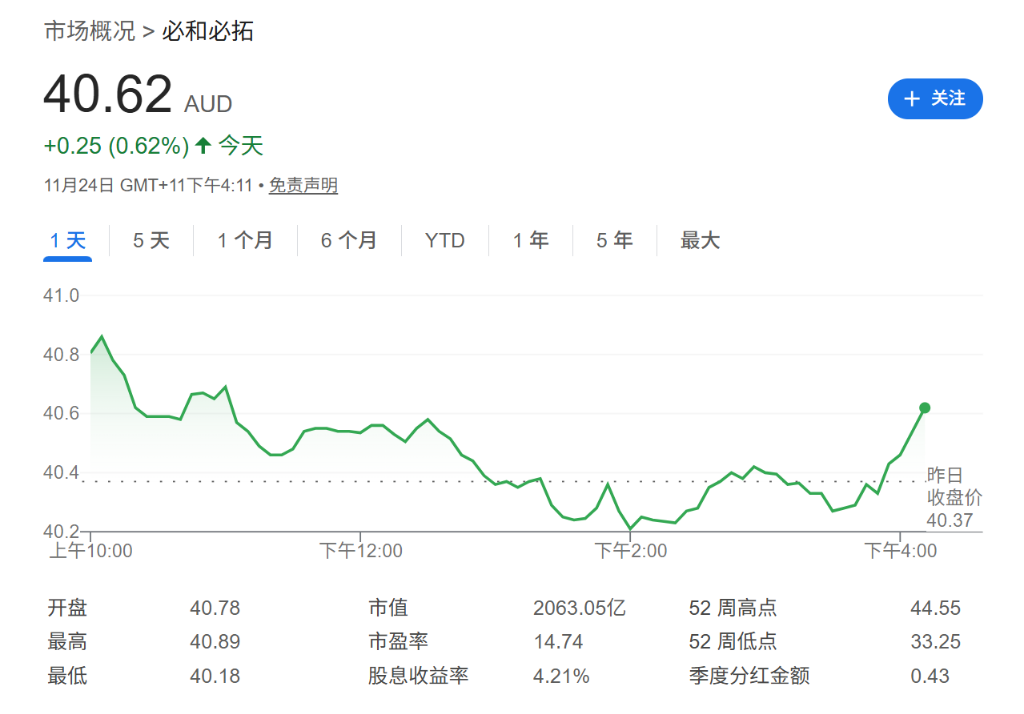This screenshot has height=714, width=1024.
Task: Switch to the 1 个月 tab
Action: pyautogui.click(x=245, y=241)
